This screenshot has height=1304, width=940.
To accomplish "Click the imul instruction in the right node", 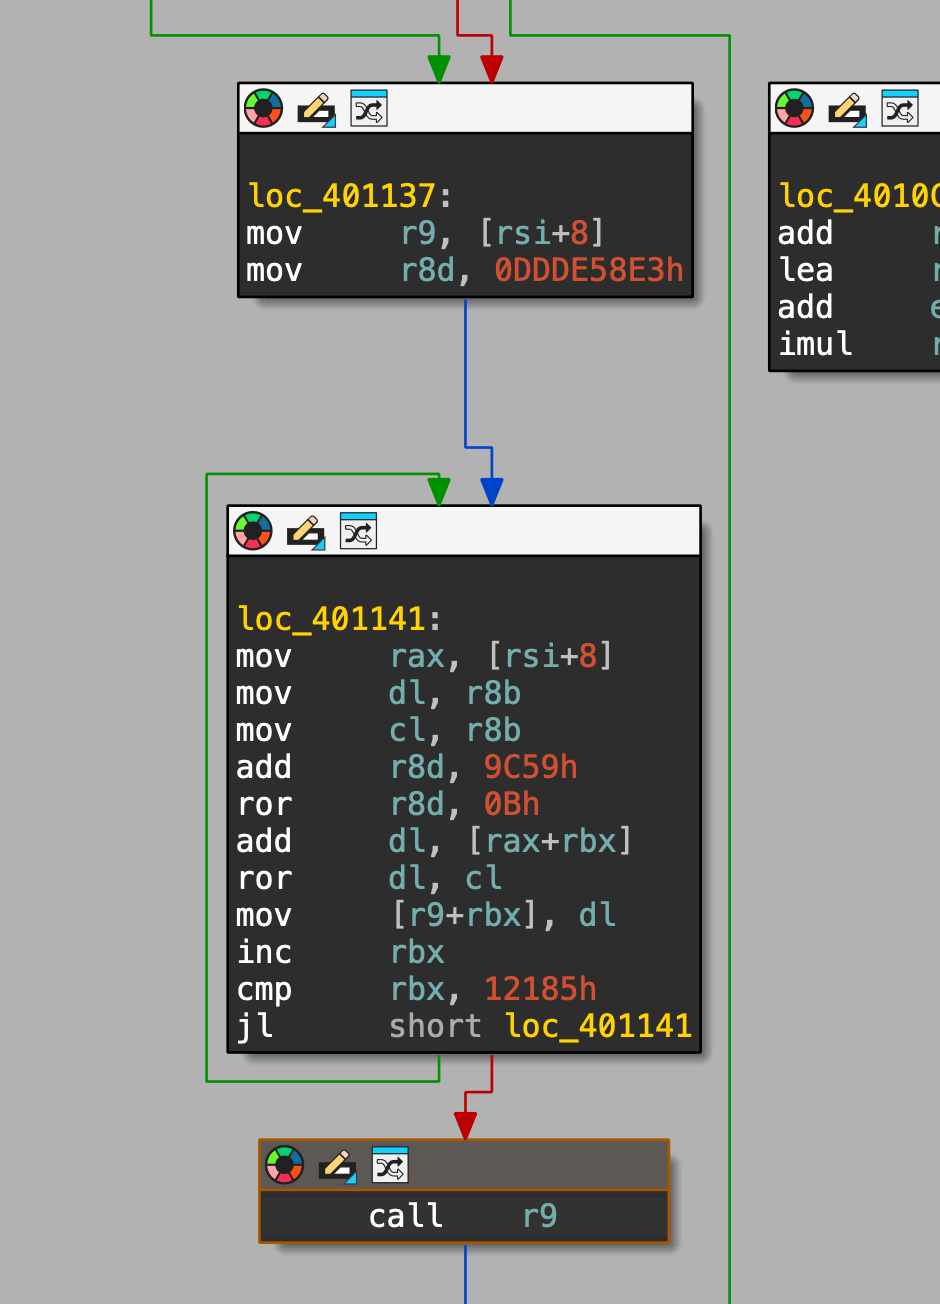I will pos(858,344).
